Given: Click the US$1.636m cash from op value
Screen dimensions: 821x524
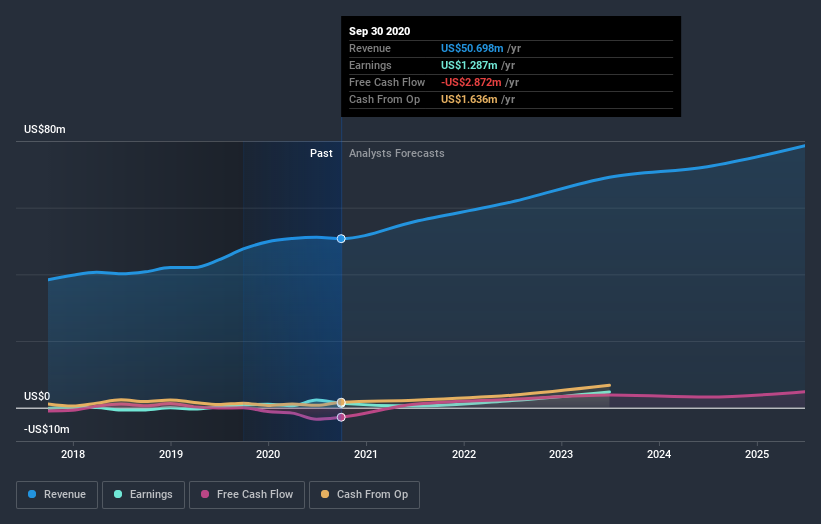Looking at the screenshot, I should click(469, 99).
